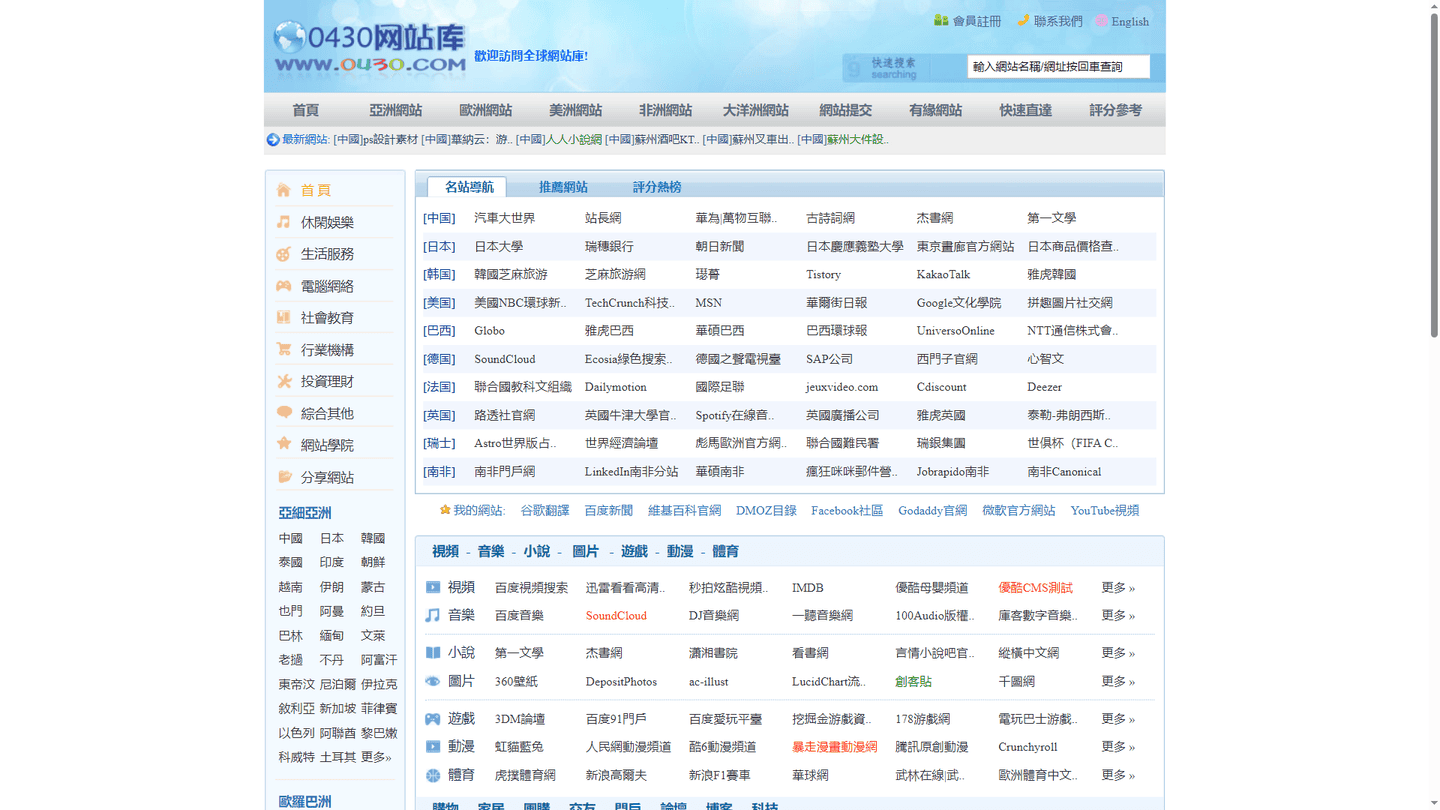Viewport: 1440px width, 810px height.
Task: Expand 更多 in the 音樂 row
Action: (x=1118, y=616)
